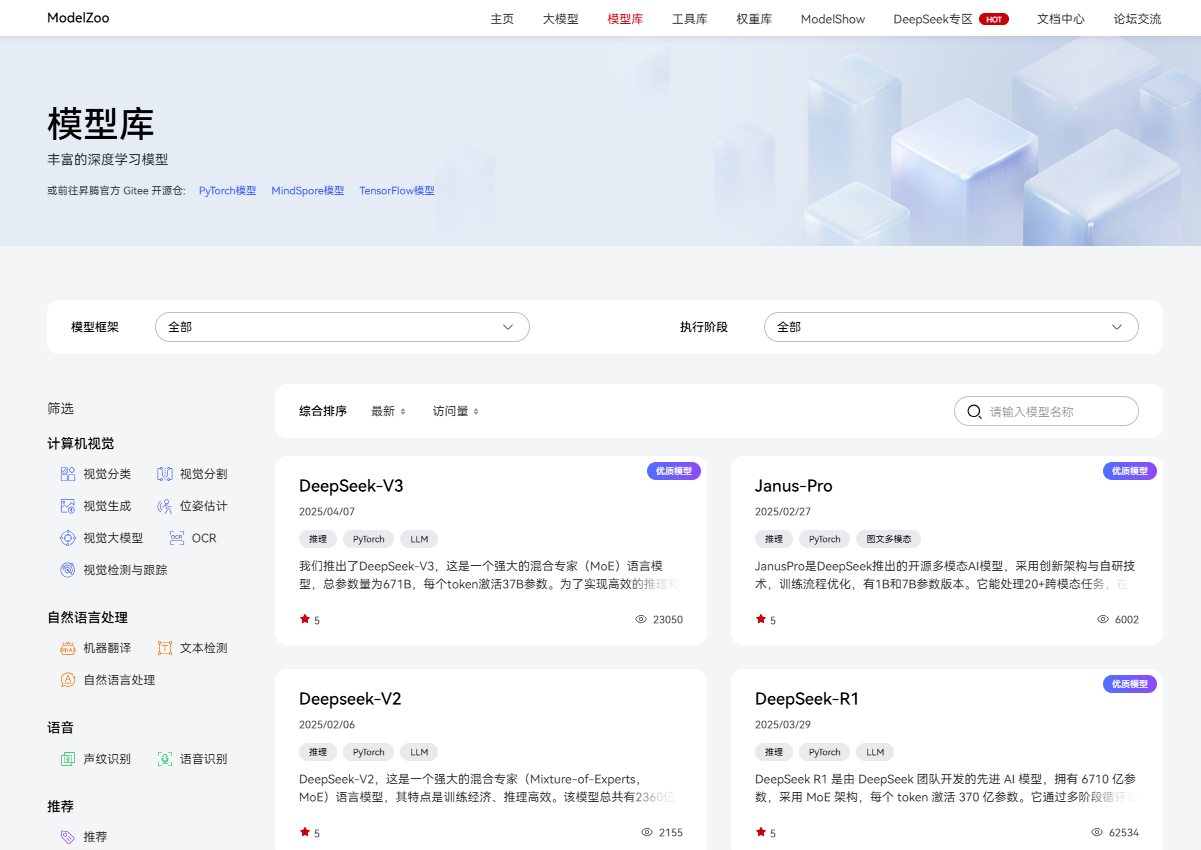Click the 声纹识别 filter icon
The image size is (1201, 850).
point(68,759)
